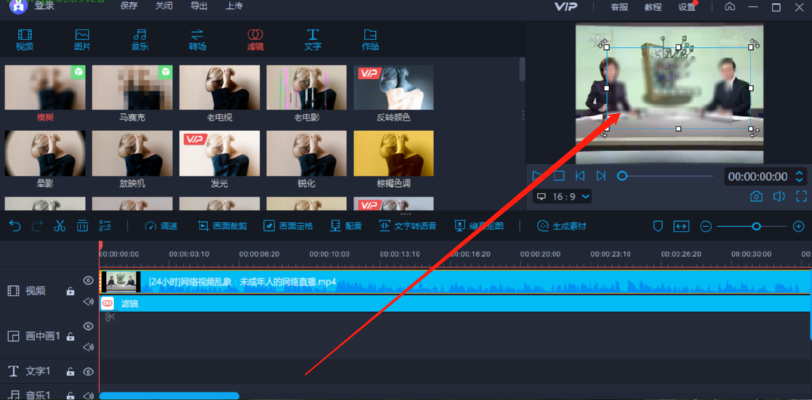The width and height of the screenshot is (812, 400).
Task: Click the undo arrow in the timeline toolbar
Action: coord(14,226)
